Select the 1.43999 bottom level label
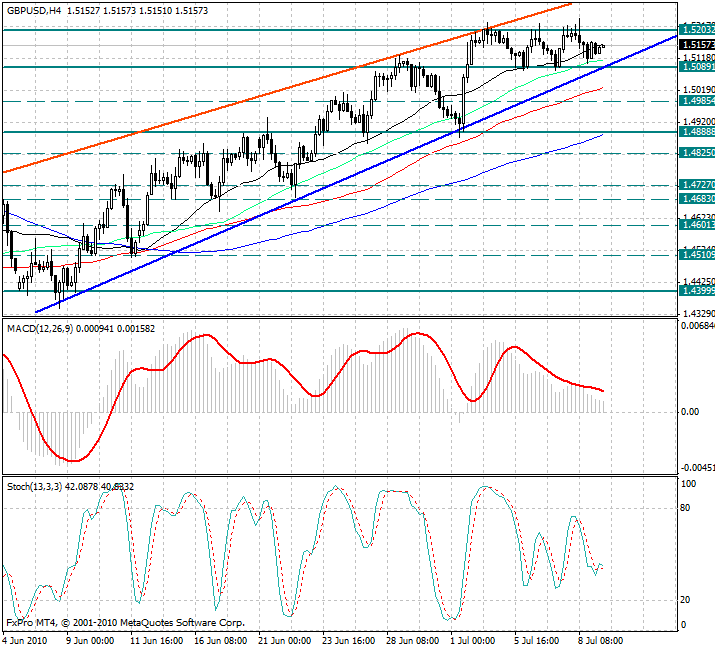 pos(697,290)
